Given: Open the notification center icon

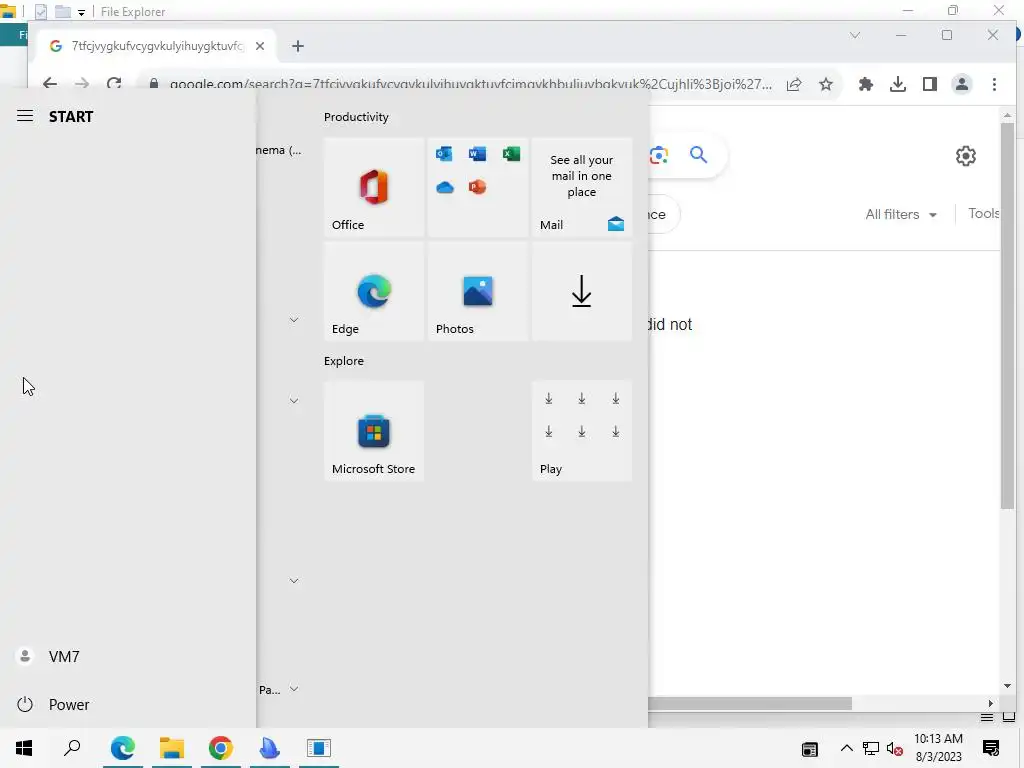Looking at the screenshot, I should point(991,748).
